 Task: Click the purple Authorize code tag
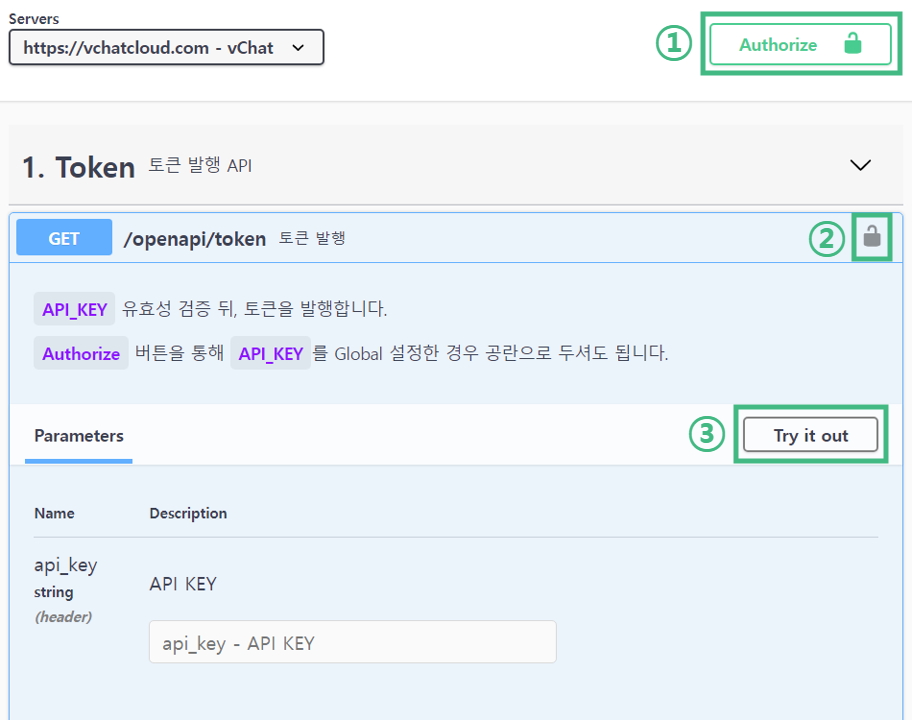pos(81,354)
